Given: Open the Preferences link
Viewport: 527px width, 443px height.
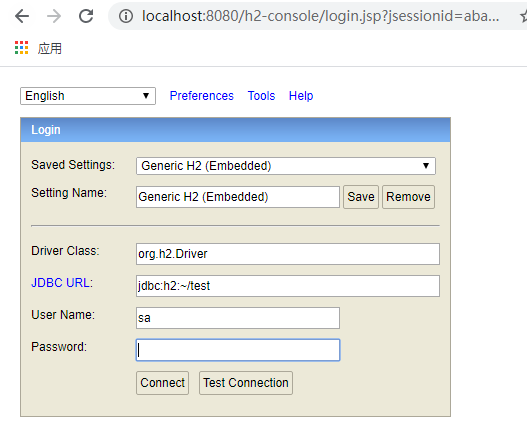Looking at the screenshot, I should point(201,96).
